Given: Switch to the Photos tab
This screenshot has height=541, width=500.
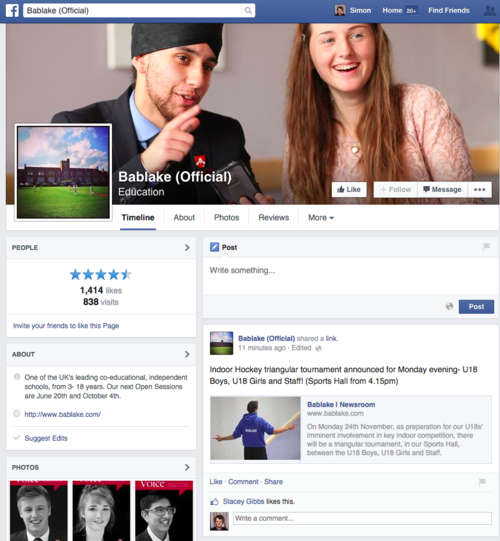Looking at the screenshot, I should (x=226, y=218).
